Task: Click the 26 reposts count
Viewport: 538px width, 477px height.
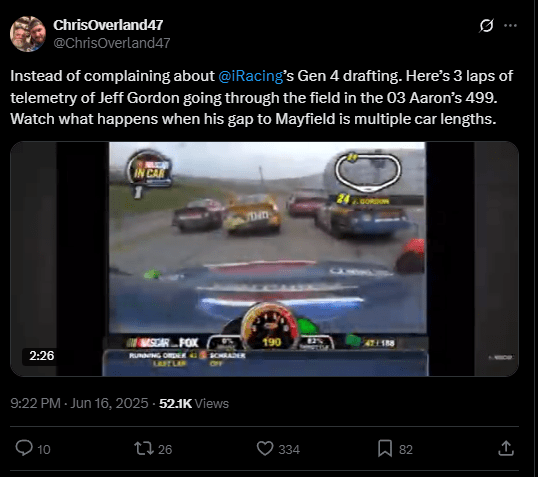Action: (x=165, y=450)
